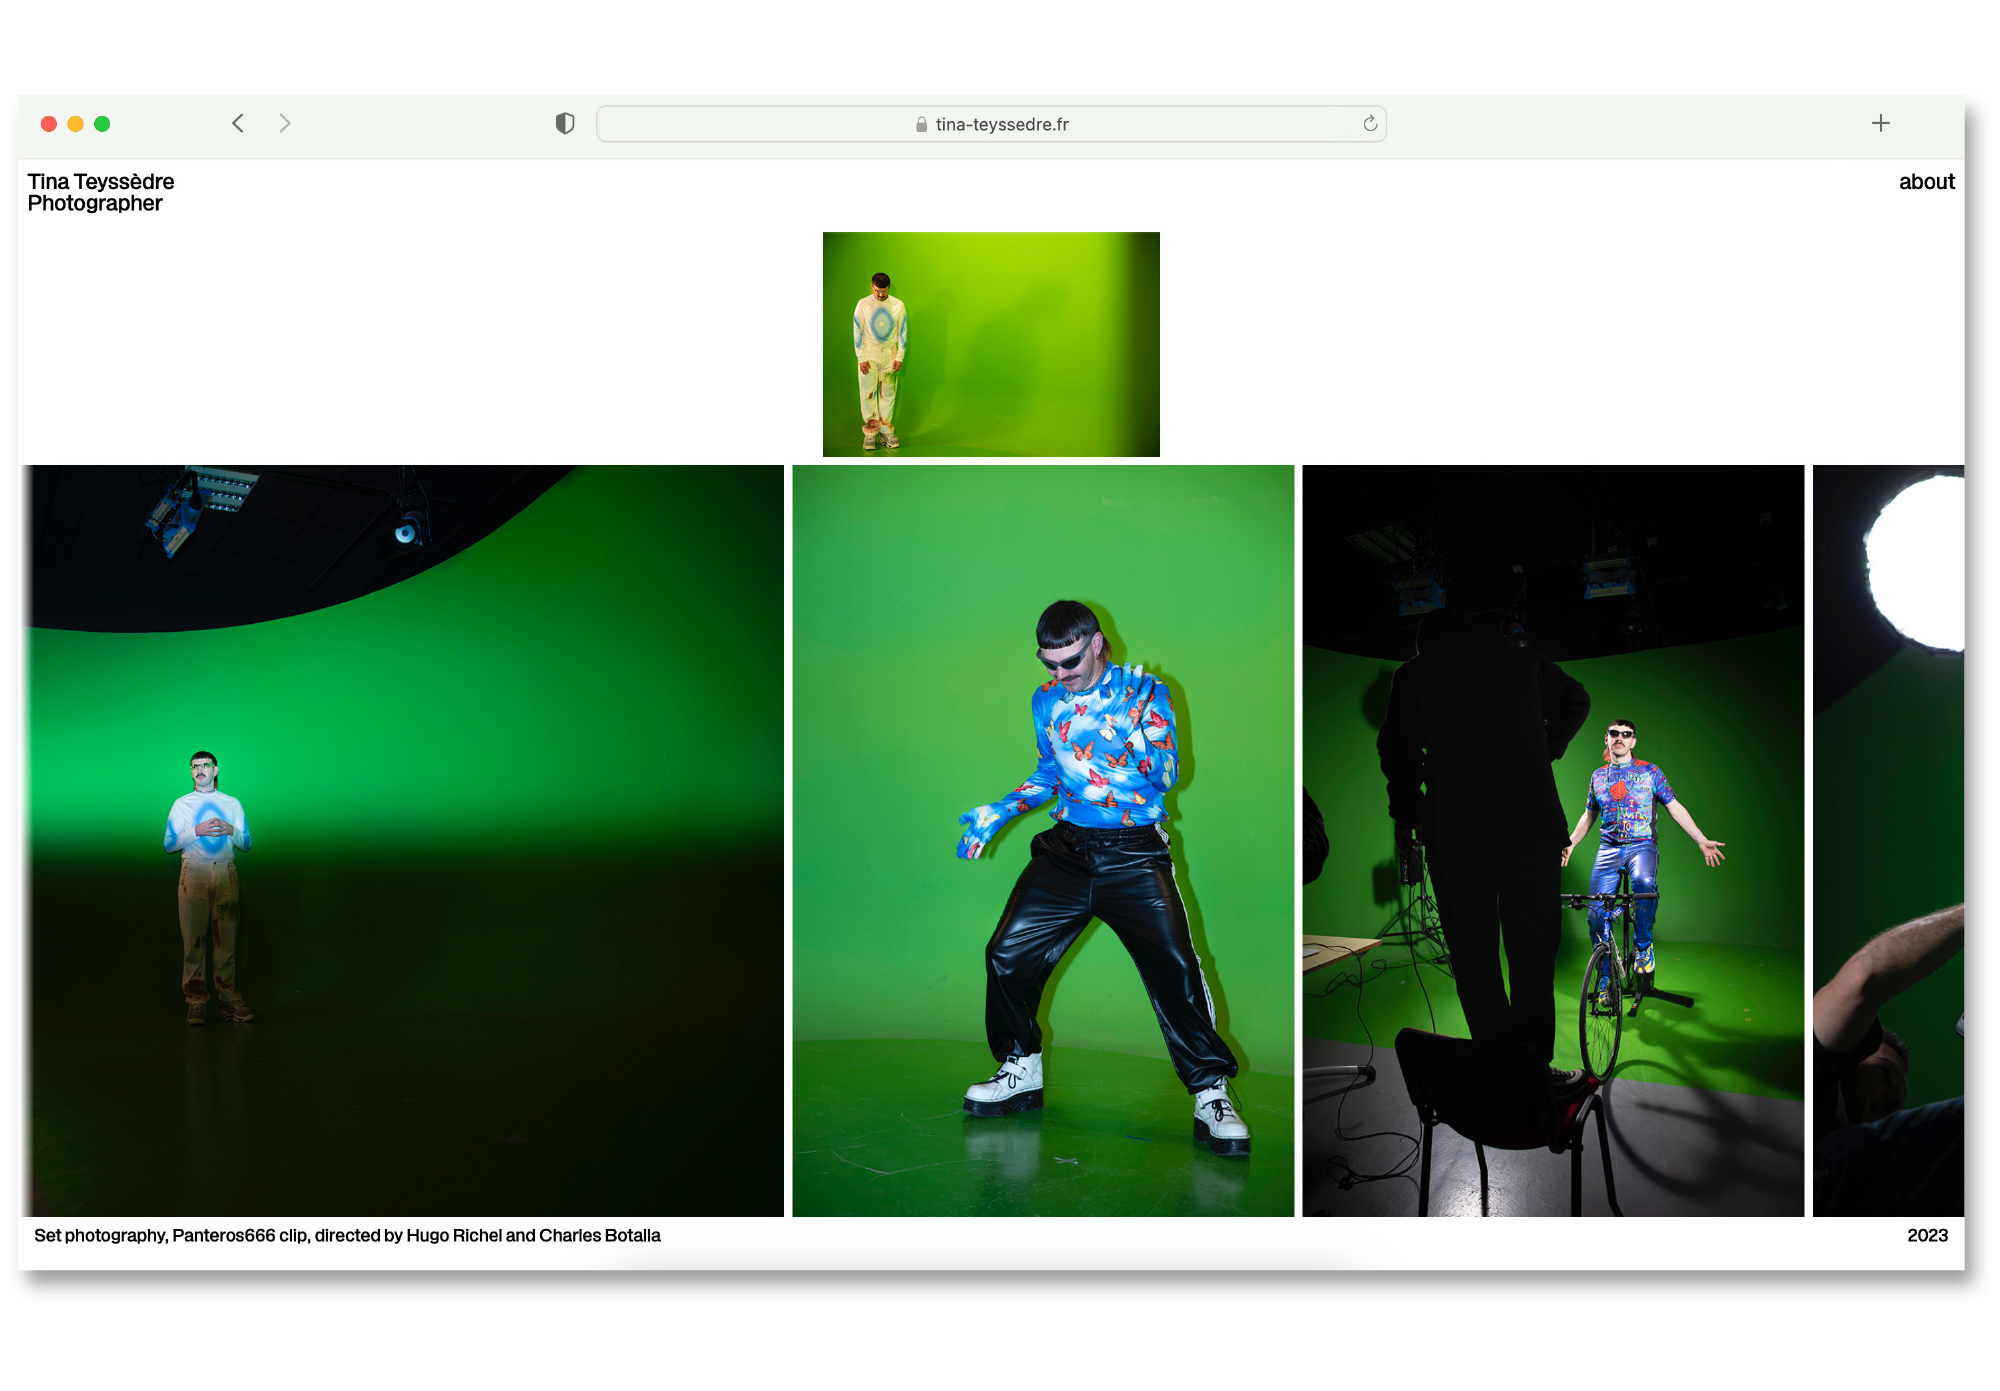Click the Set photography Panteros666 caption
2000x1391 pixels.
[347, 1235]
